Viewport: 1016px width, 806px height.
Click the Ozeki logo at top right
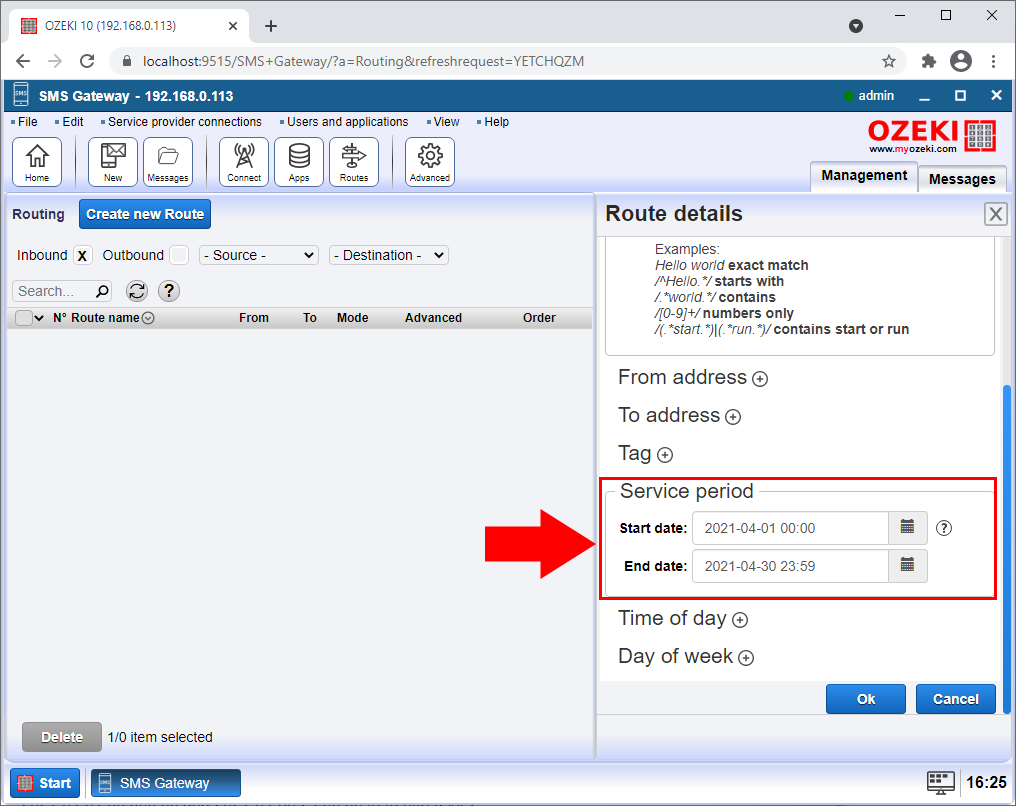932,135
